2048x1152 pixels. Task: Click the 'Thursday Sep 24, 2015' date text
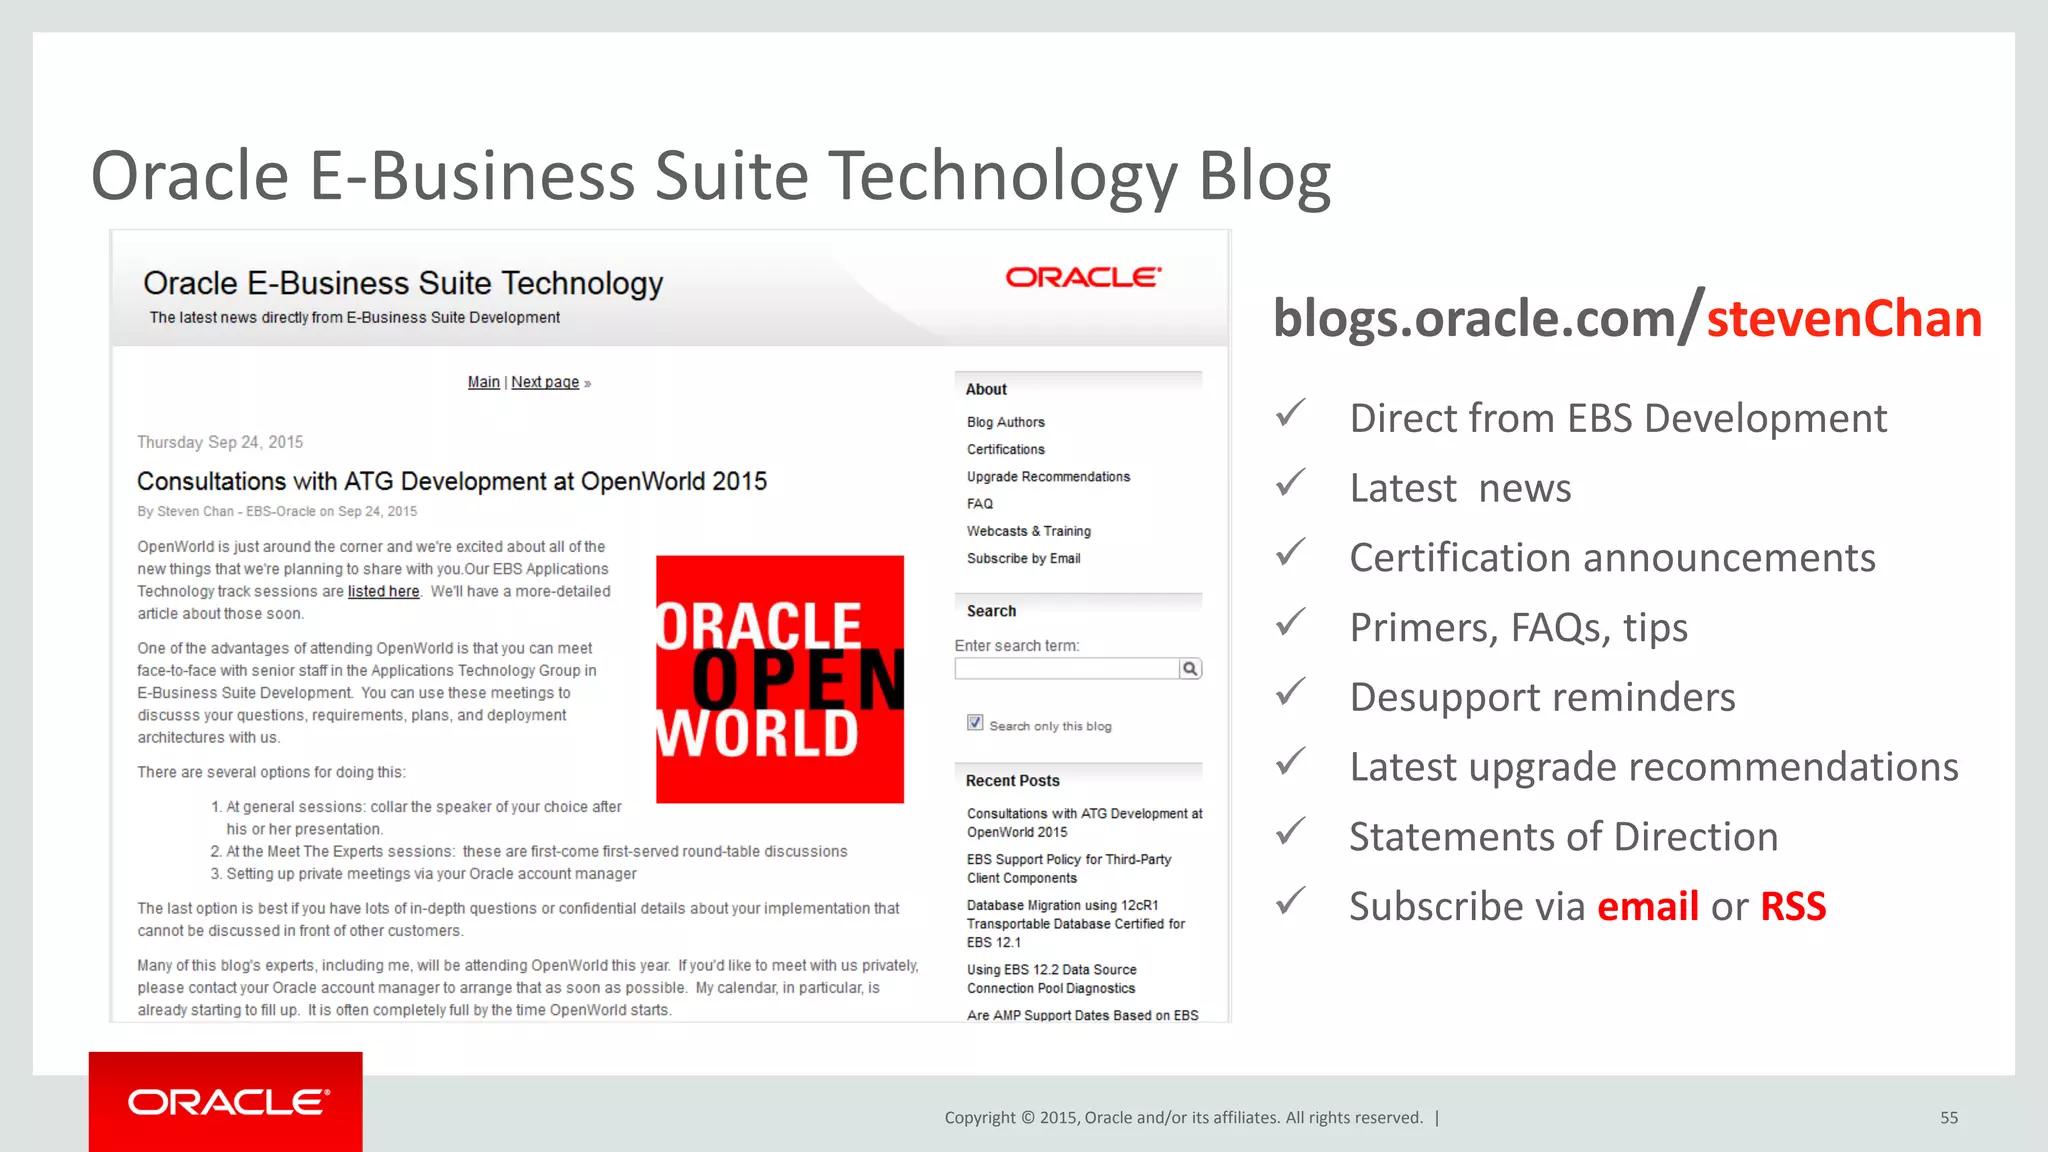pyautogui.click(x=220, y=442)
